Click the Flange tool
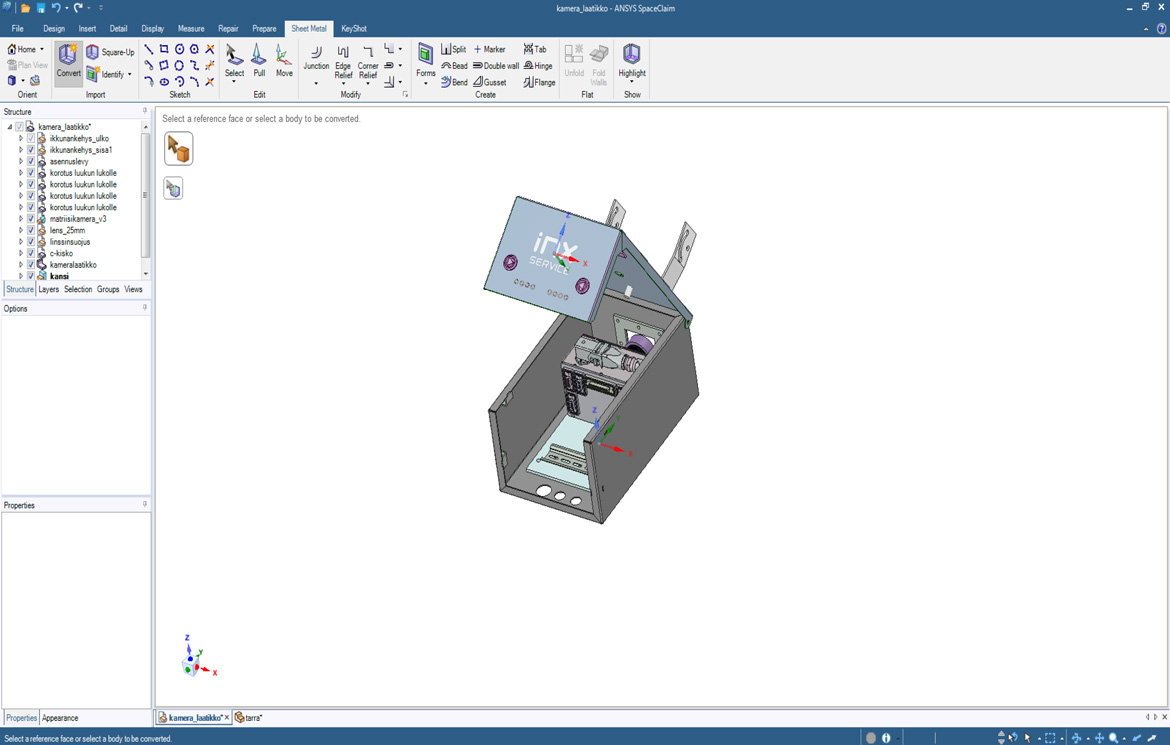The image size is (1170, 745). [539, 83]
